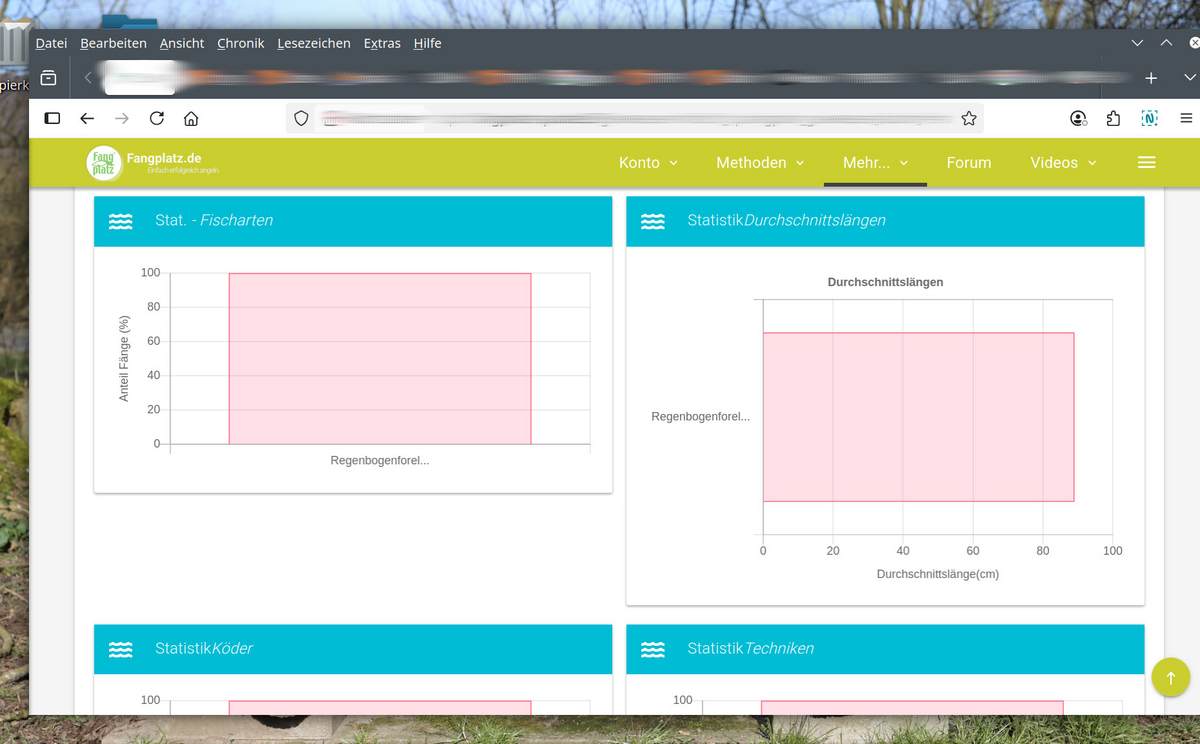Click the Stat. - Fischarten panel header

pos(352,221)
